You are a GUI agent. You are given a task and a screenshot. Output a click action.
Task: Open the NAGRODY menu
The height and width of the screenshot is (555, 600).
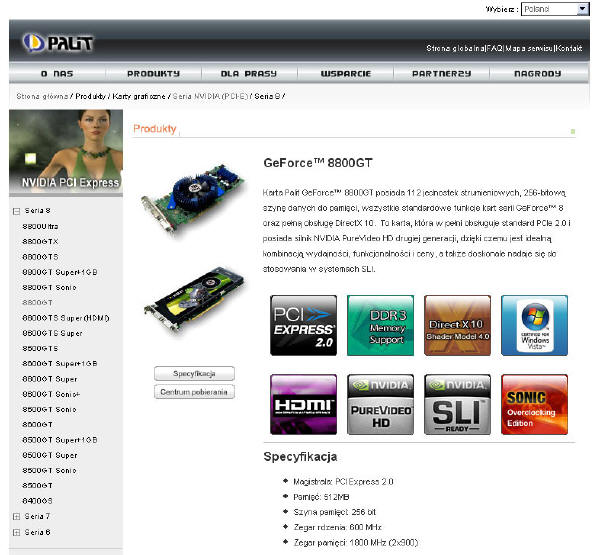[x=538, y=73]
